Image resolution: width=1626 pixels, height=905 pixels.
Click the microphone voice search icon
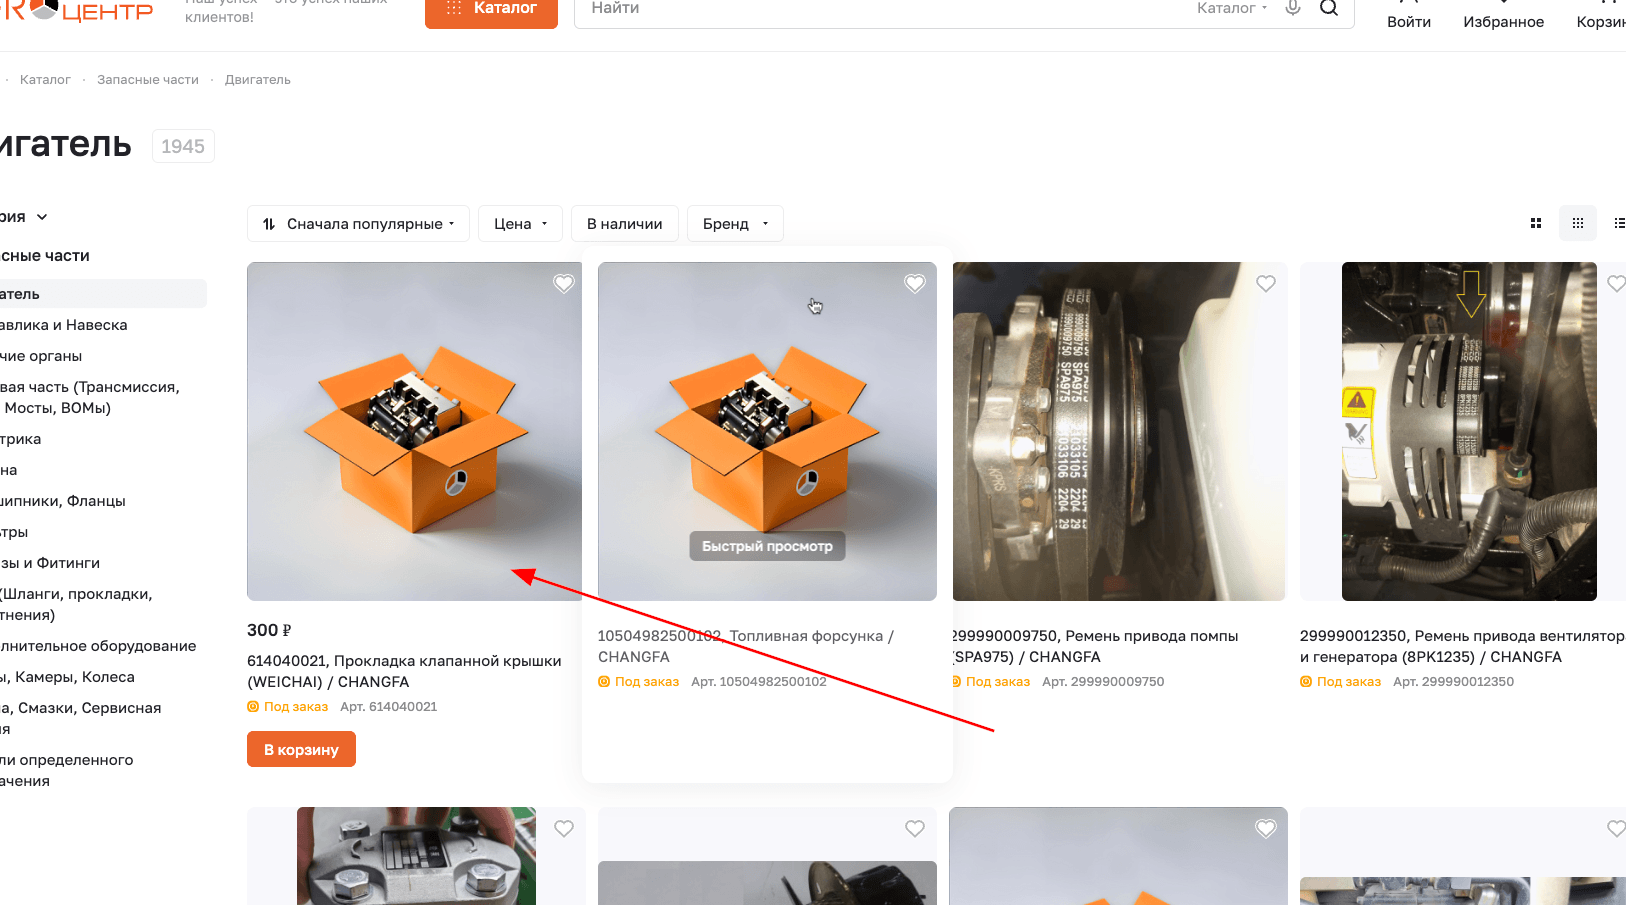coord(1293,8)
